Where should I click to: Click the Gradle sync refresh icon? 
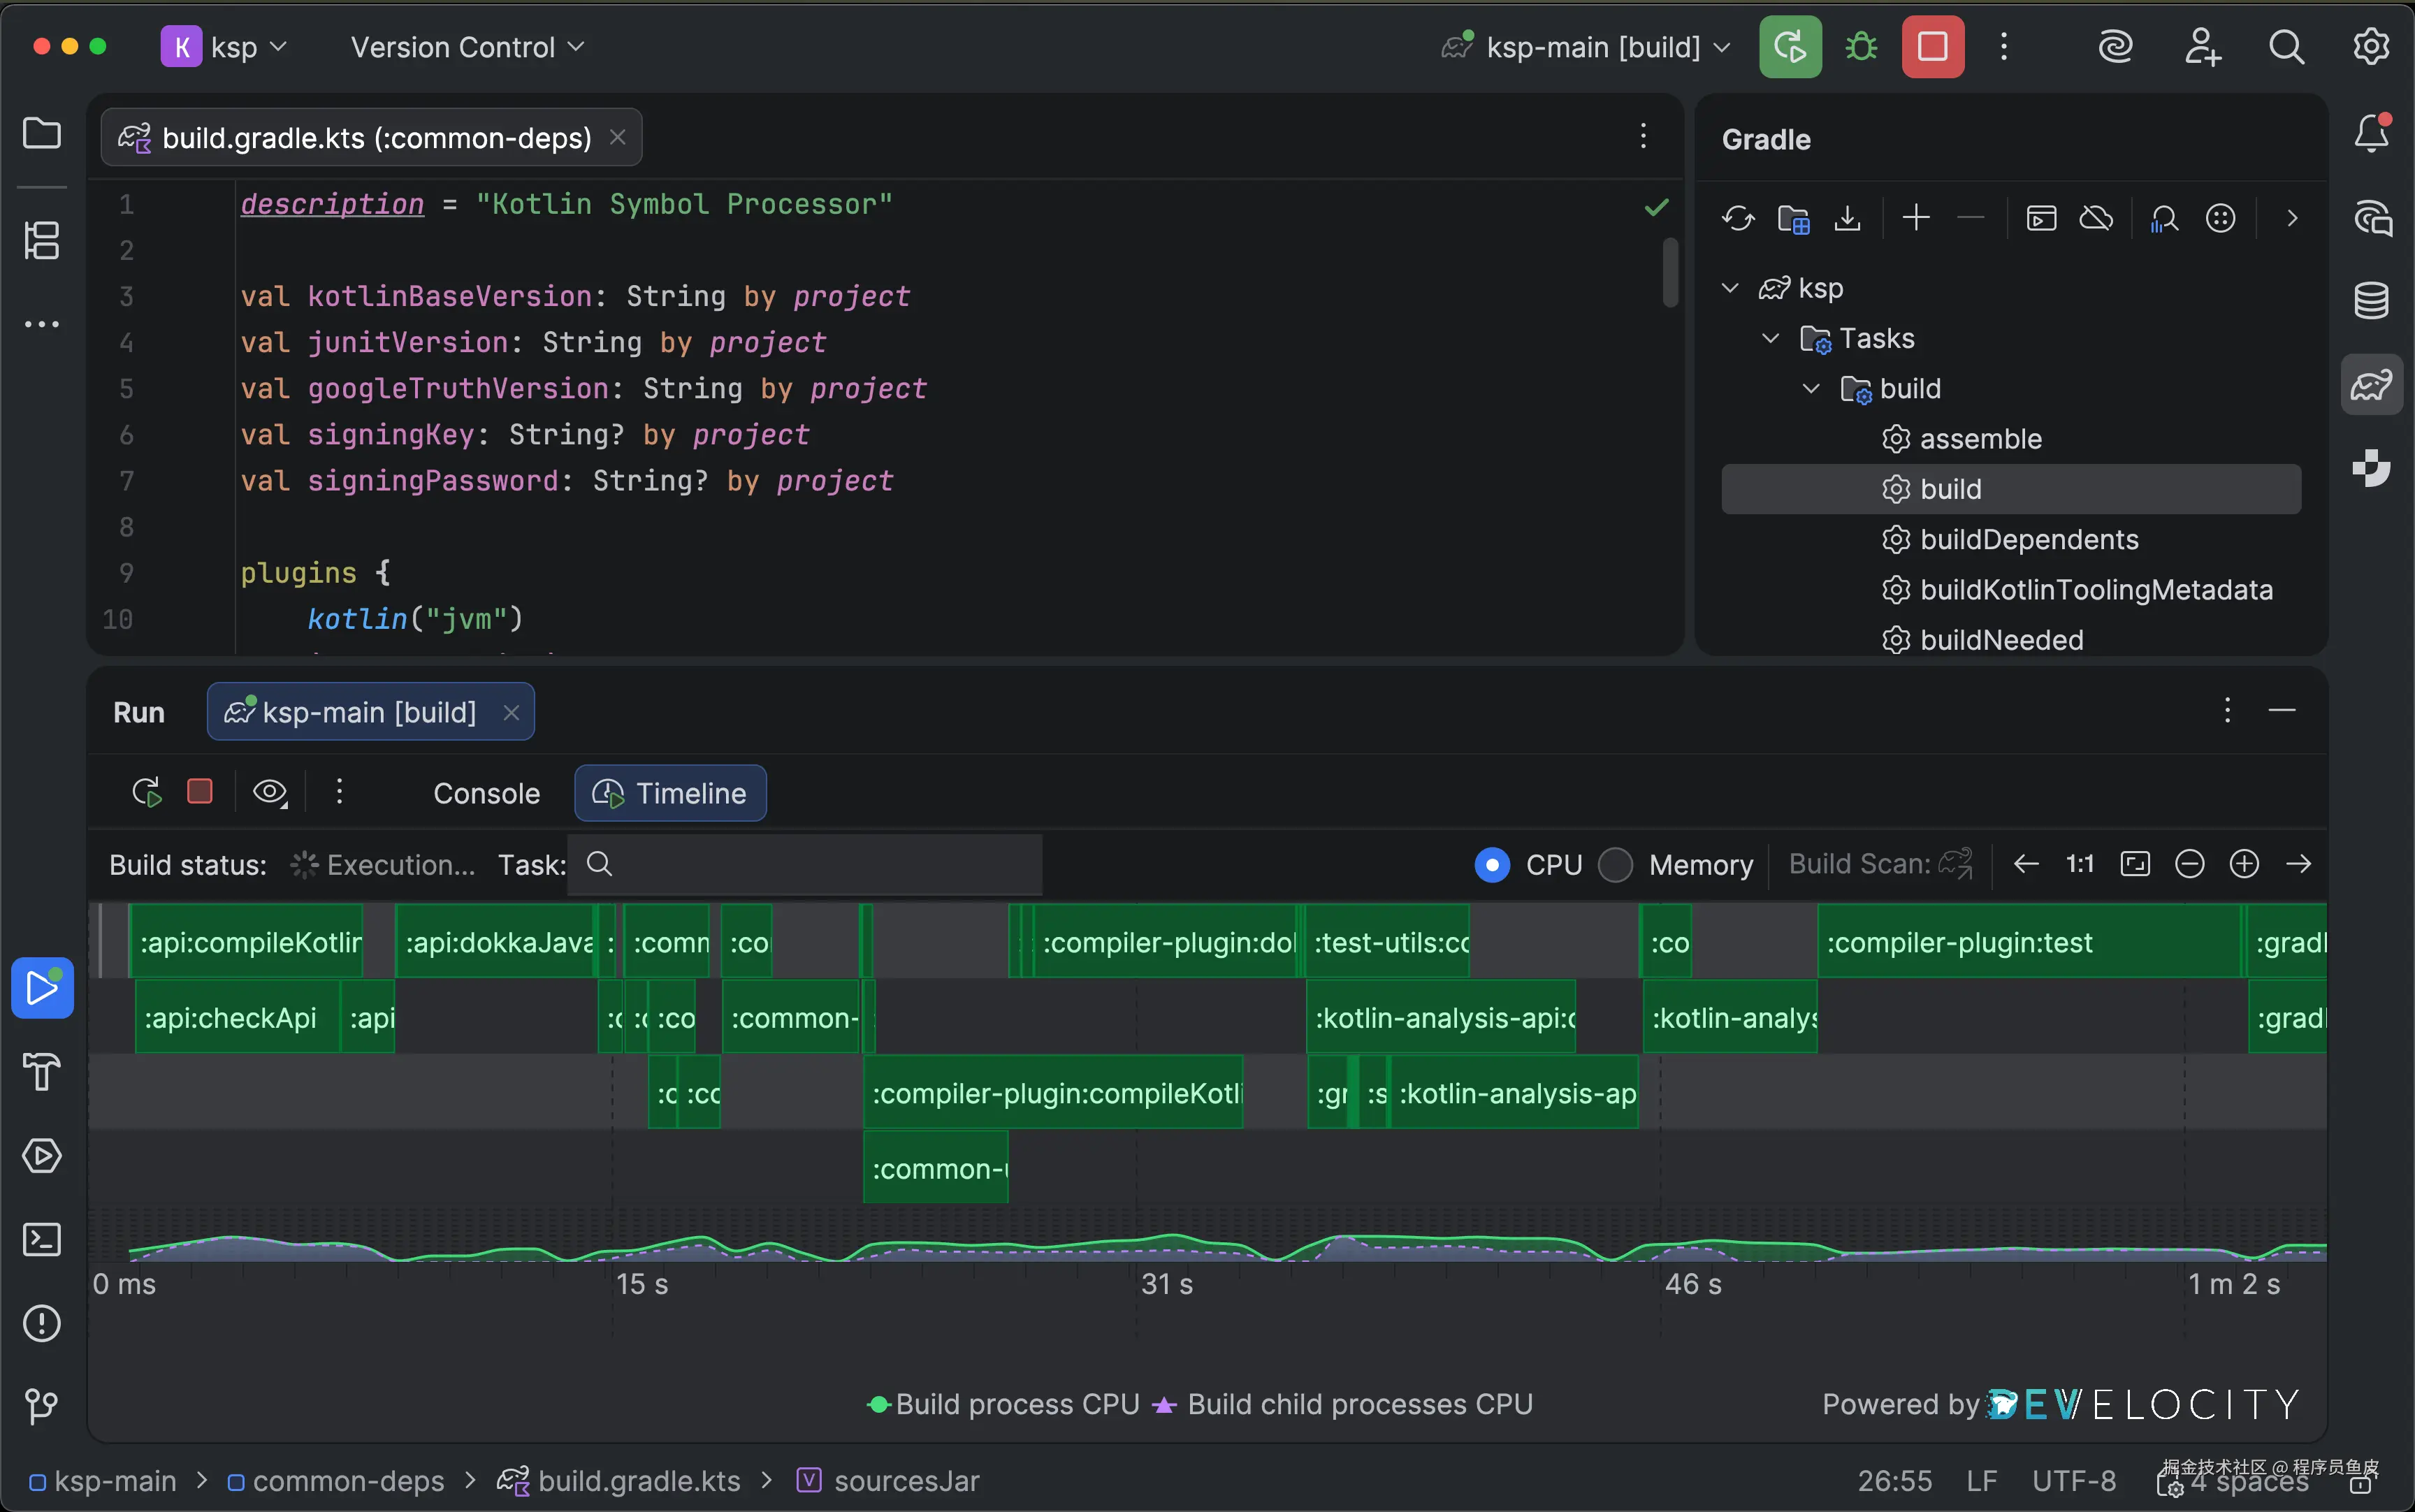click(x=1738, y=218)
